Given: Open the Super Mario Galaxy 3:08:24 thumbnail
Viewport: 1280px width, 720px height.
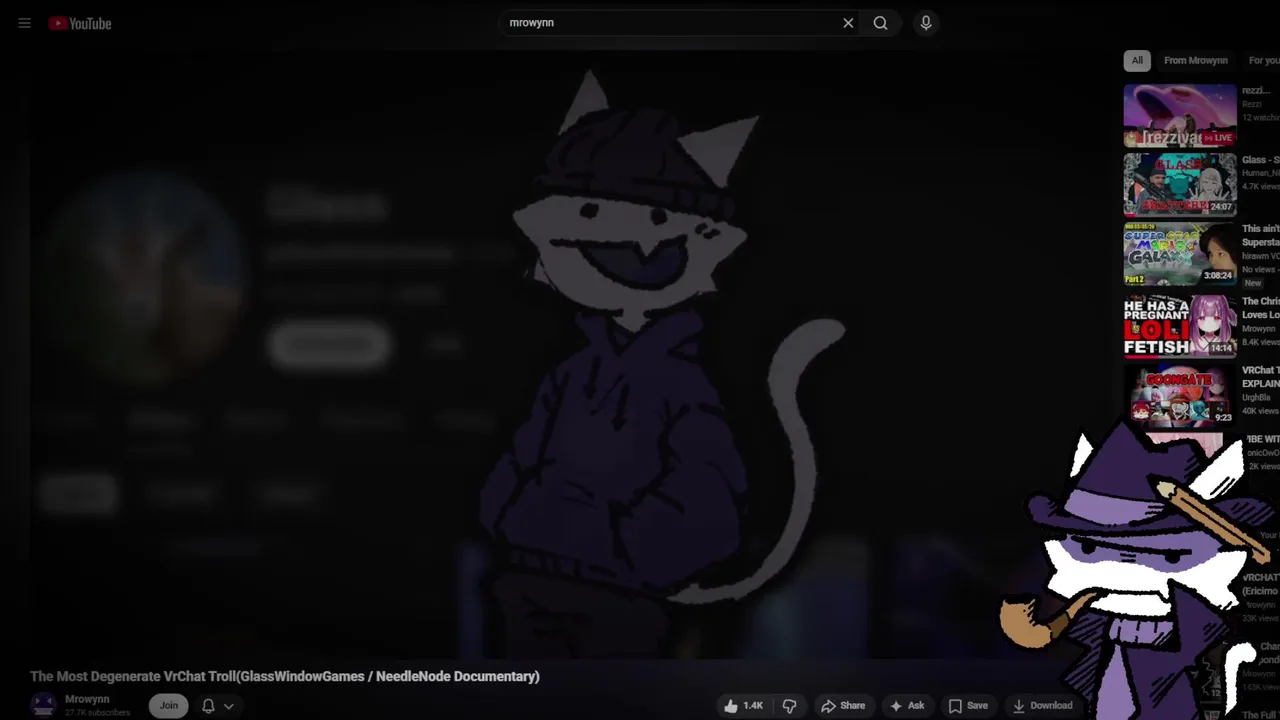Looking at the screenshot, I should [x=1180, y=255].
